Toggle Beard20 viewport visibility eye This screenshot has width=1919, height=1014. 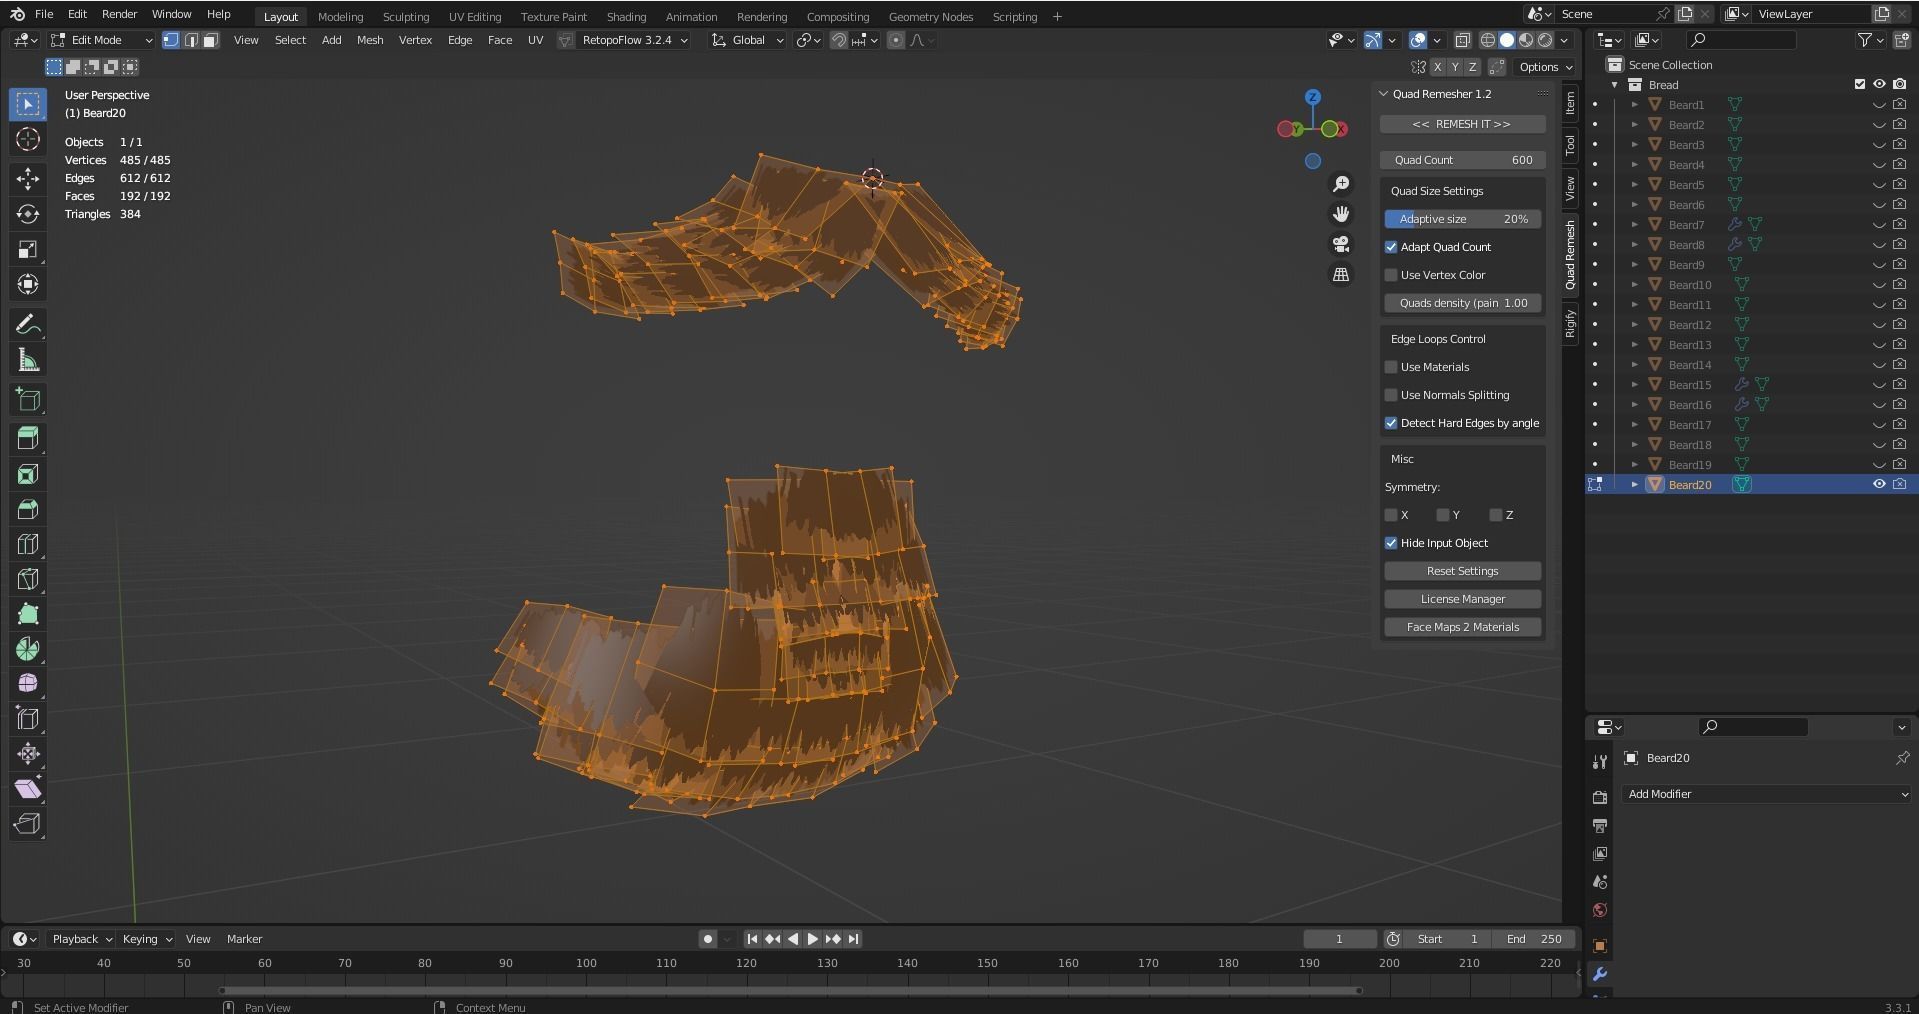1879,484
